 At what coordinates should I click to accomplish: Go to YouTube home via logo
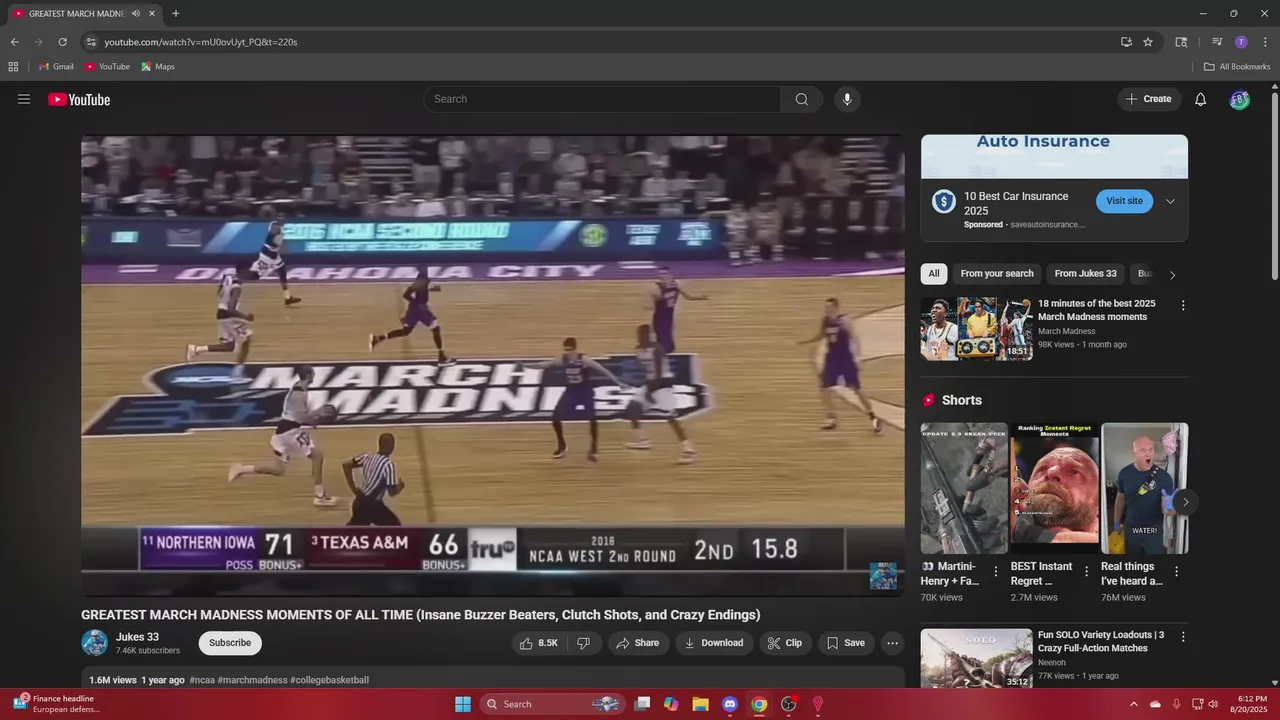point(79,99)
